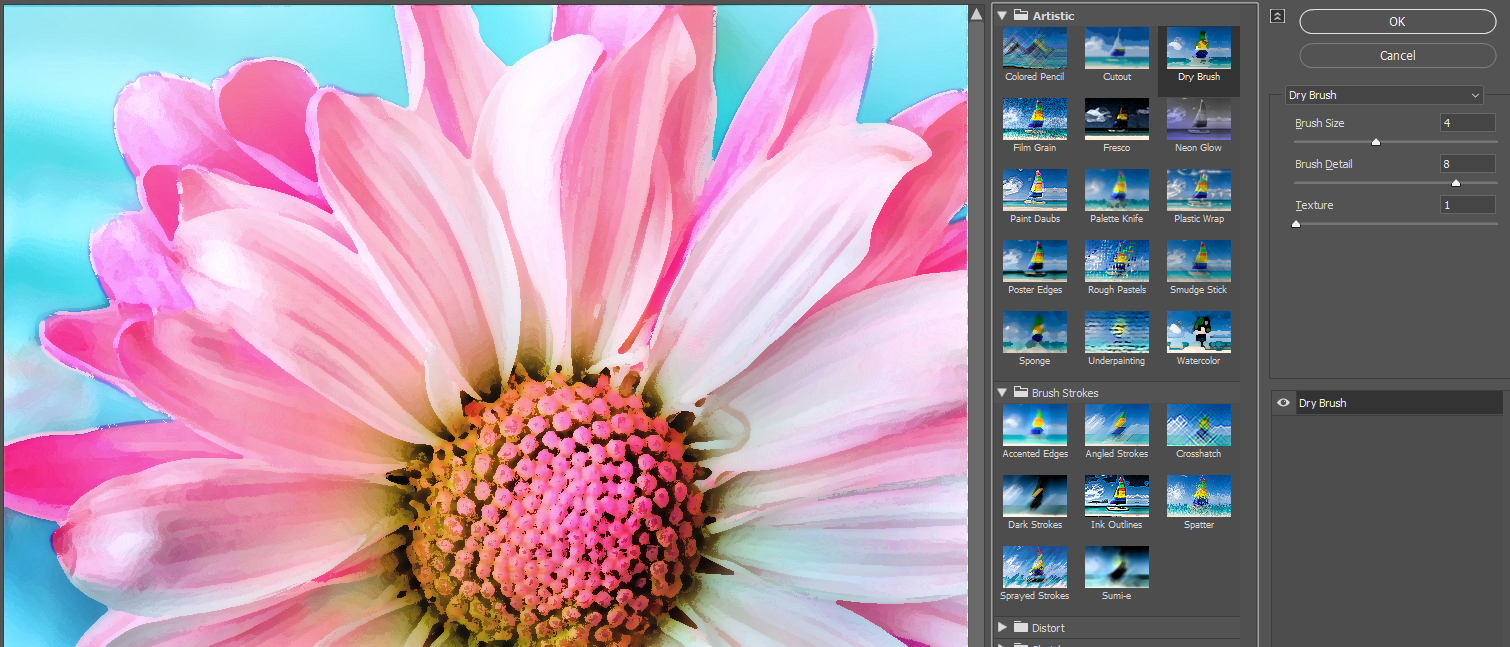Click the Cancel button
Viewport: 1510px width, 647px height.
click(1397, 56)
